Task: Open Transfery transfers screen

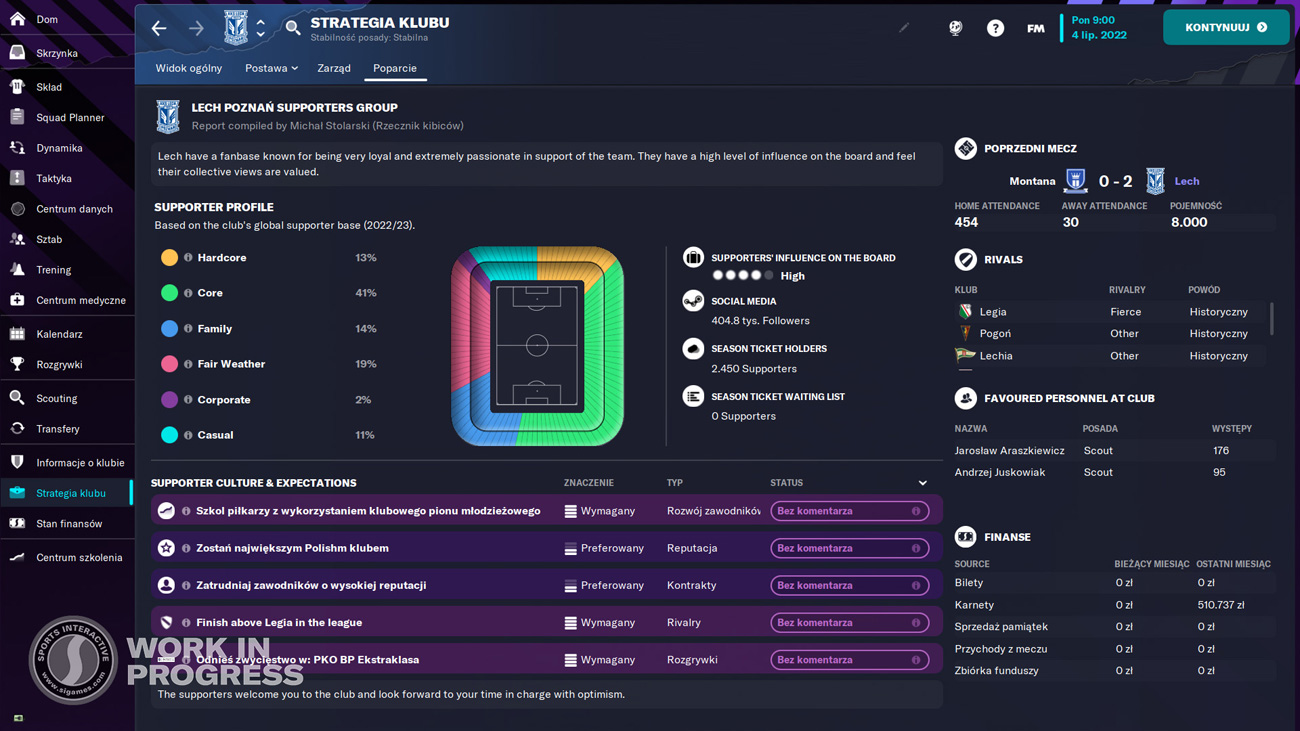Action: 58,429
